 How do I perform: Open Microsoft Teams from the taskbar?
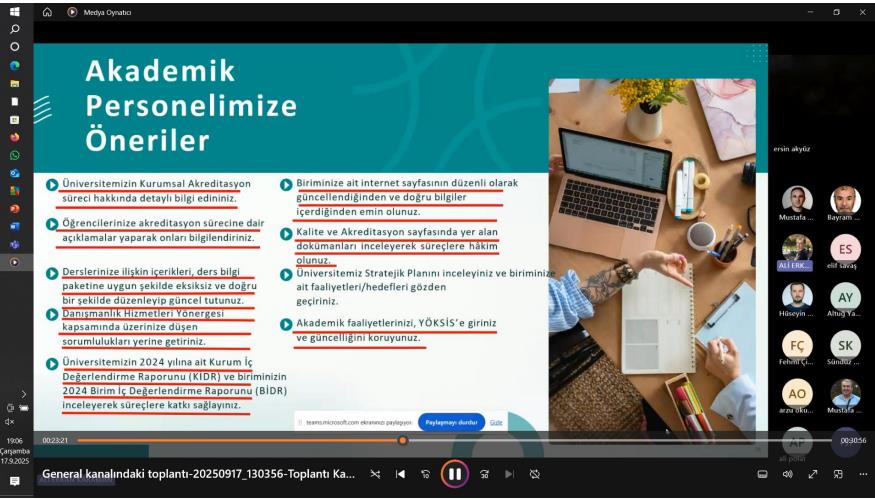click(15, 244)
